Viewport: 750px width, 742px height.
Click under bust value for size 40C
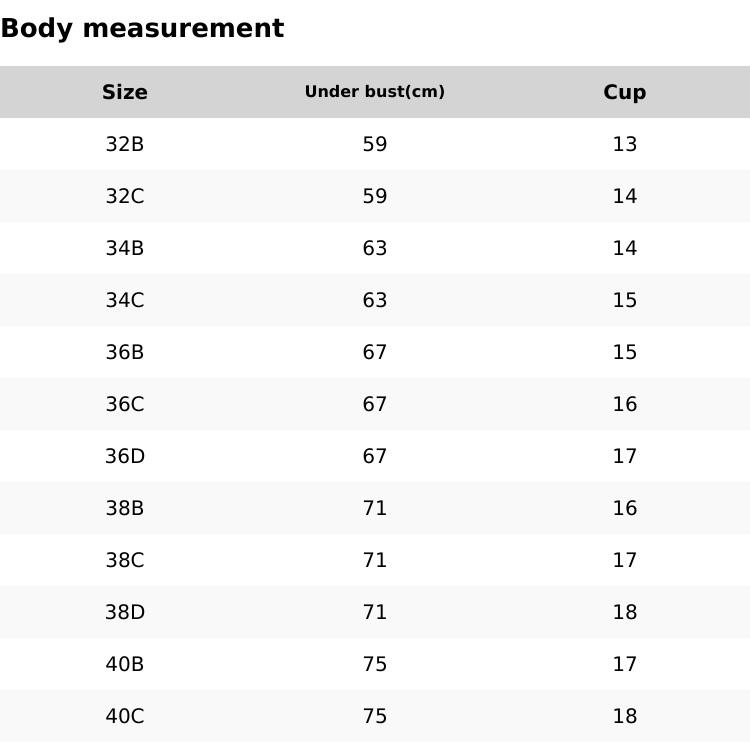coord(375,716)
